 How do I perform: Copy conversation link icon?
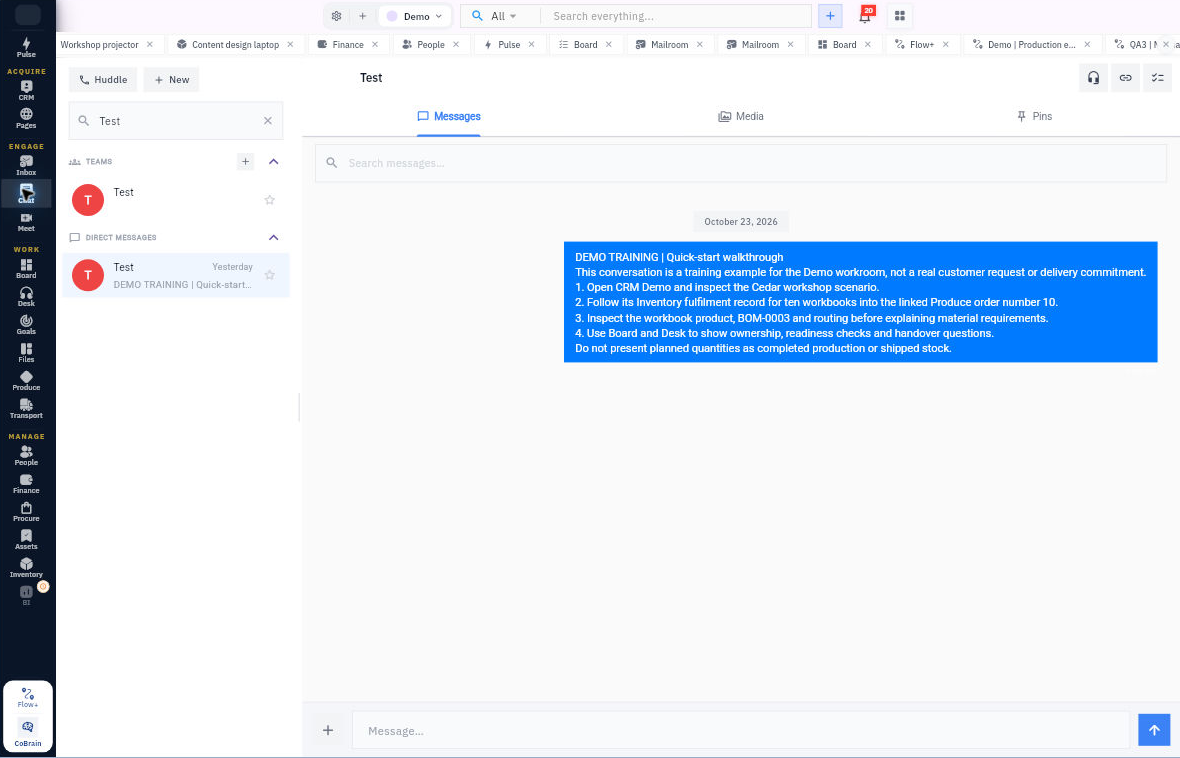point(1125,78)
